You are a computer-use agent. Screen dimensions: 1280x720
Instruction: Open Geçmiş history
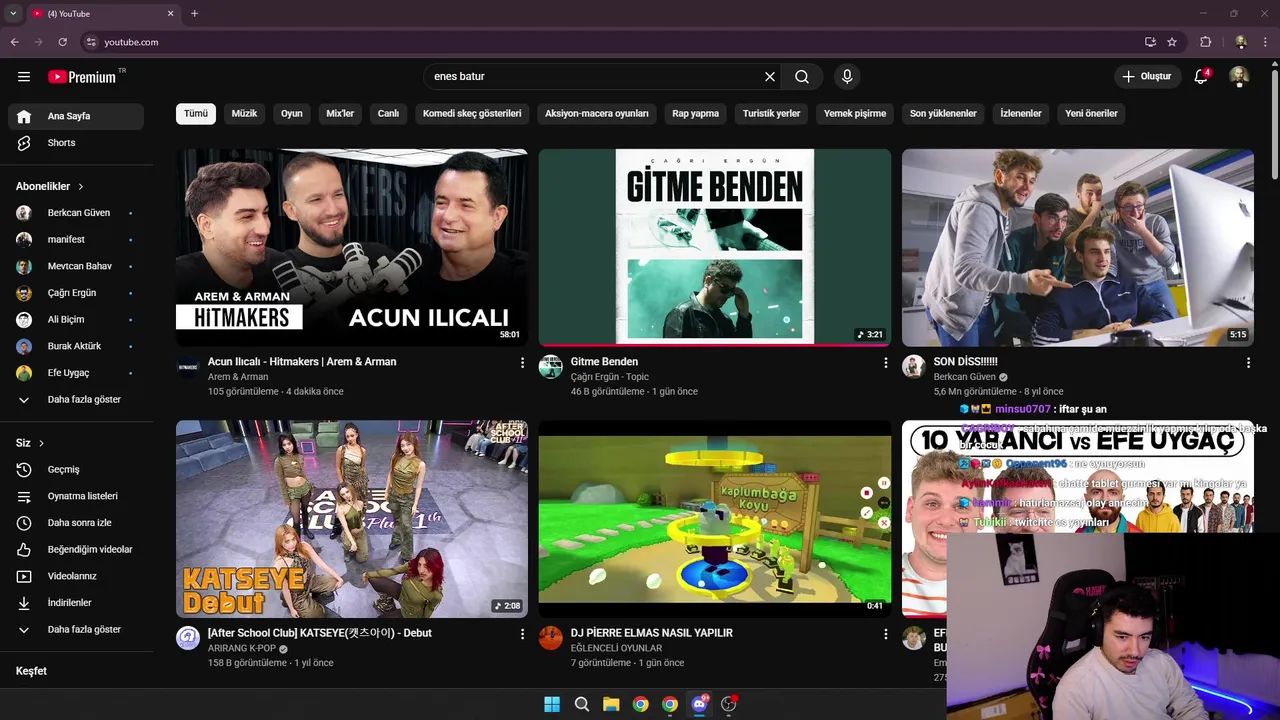click(76, 469)
